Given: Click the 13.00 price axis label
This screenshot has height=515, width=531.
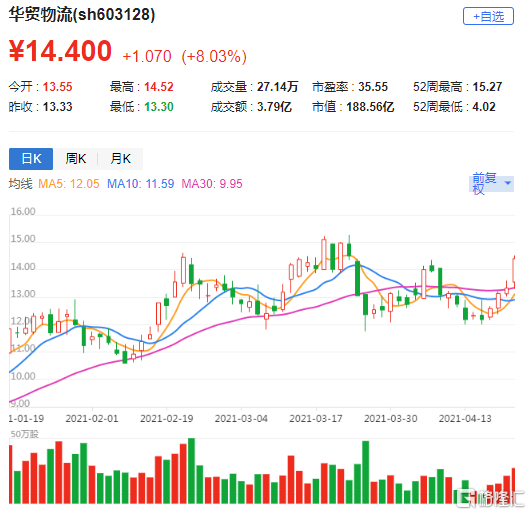Looking at the screenshot, I should tap(23, 294).
